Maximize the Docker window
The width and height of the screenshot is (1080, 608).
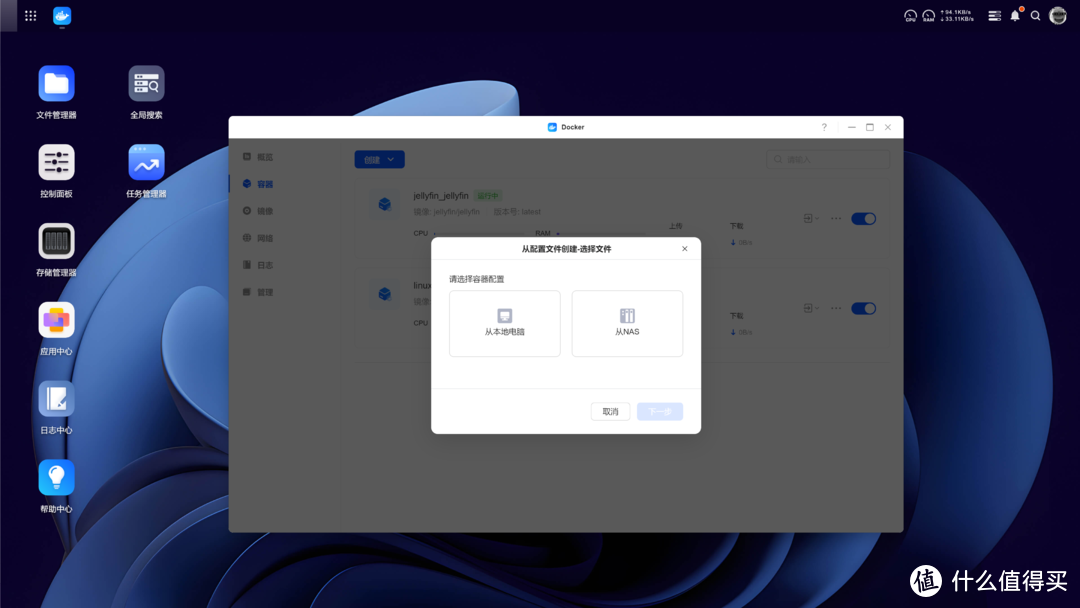(x=870, y=127)
